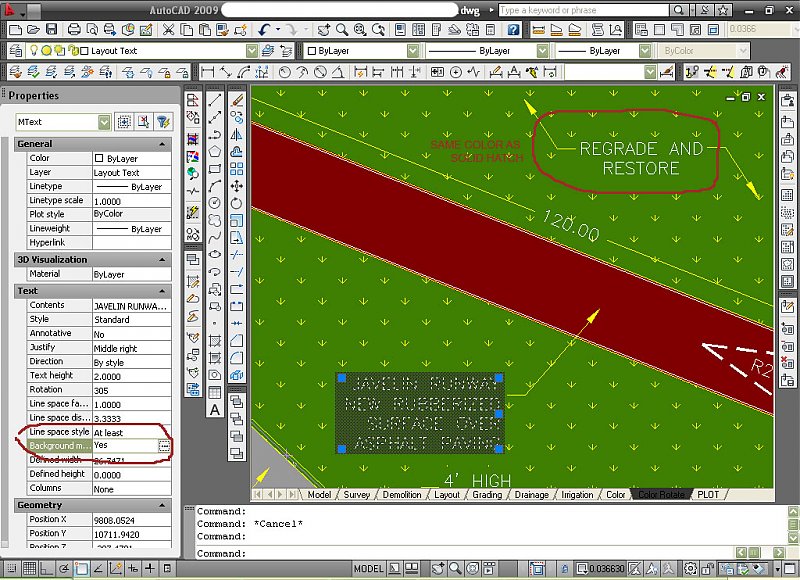Open the linetype ByLayer dropdown
The height and width of the screenshot is (580, 800).
542,51
